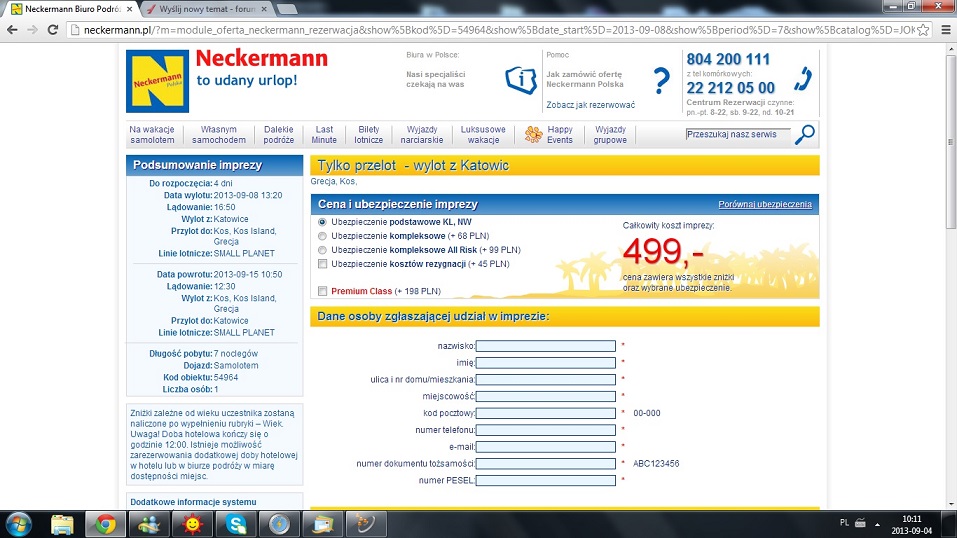Screen dimensions: 957x538
Task: Click the numer dokumentu tożsamości field
Action: pos(546,464)
